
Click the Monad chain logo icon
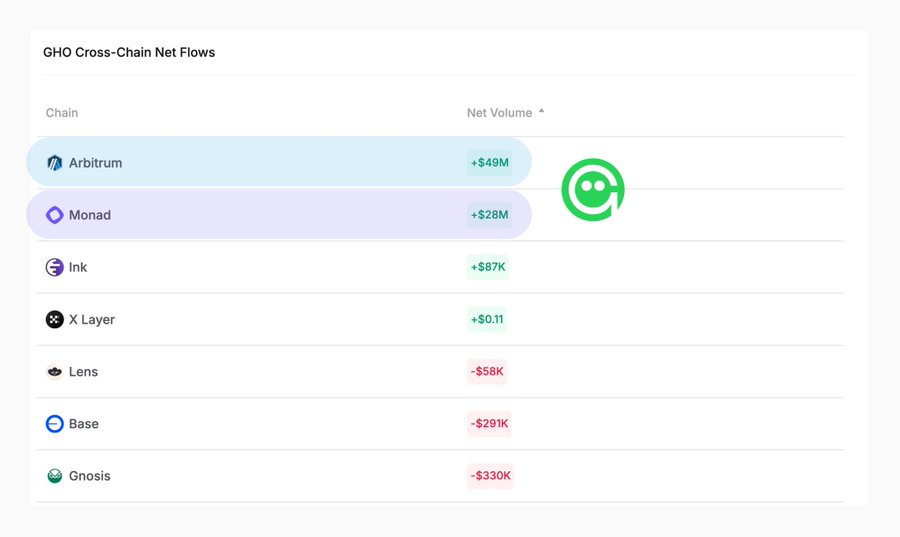click(55, 215)
